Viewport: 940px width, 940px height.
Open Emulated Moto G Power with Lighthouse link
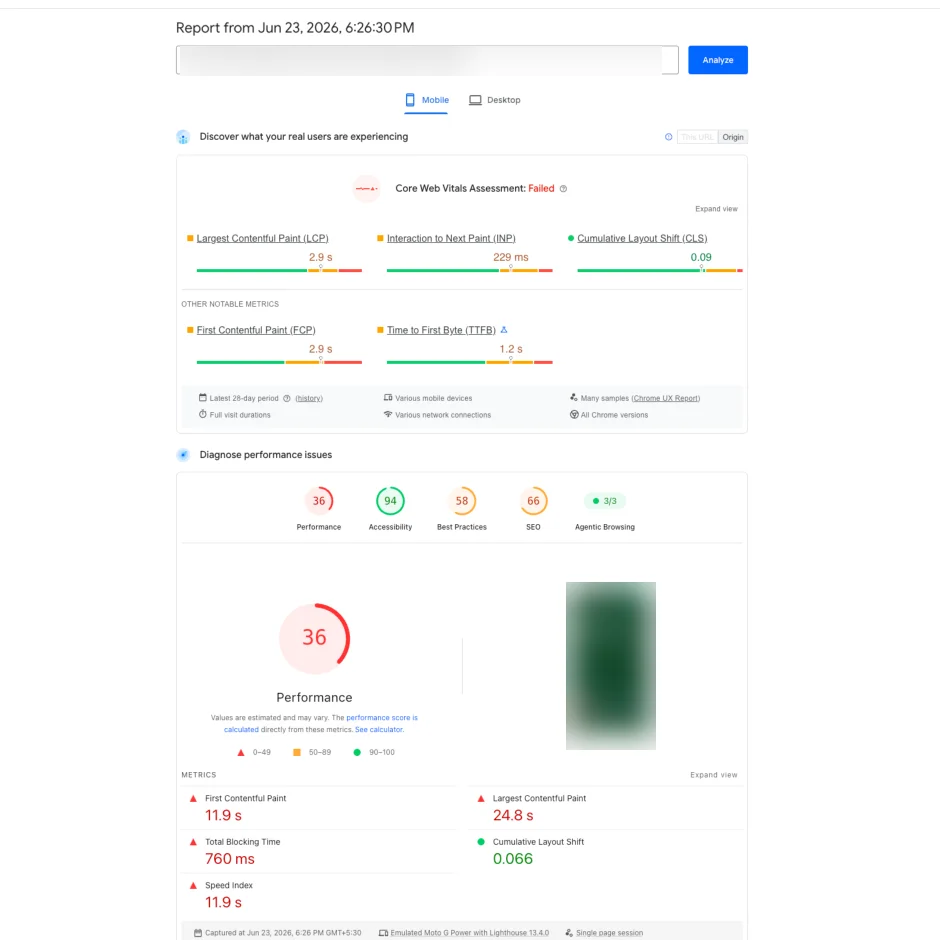469,933
